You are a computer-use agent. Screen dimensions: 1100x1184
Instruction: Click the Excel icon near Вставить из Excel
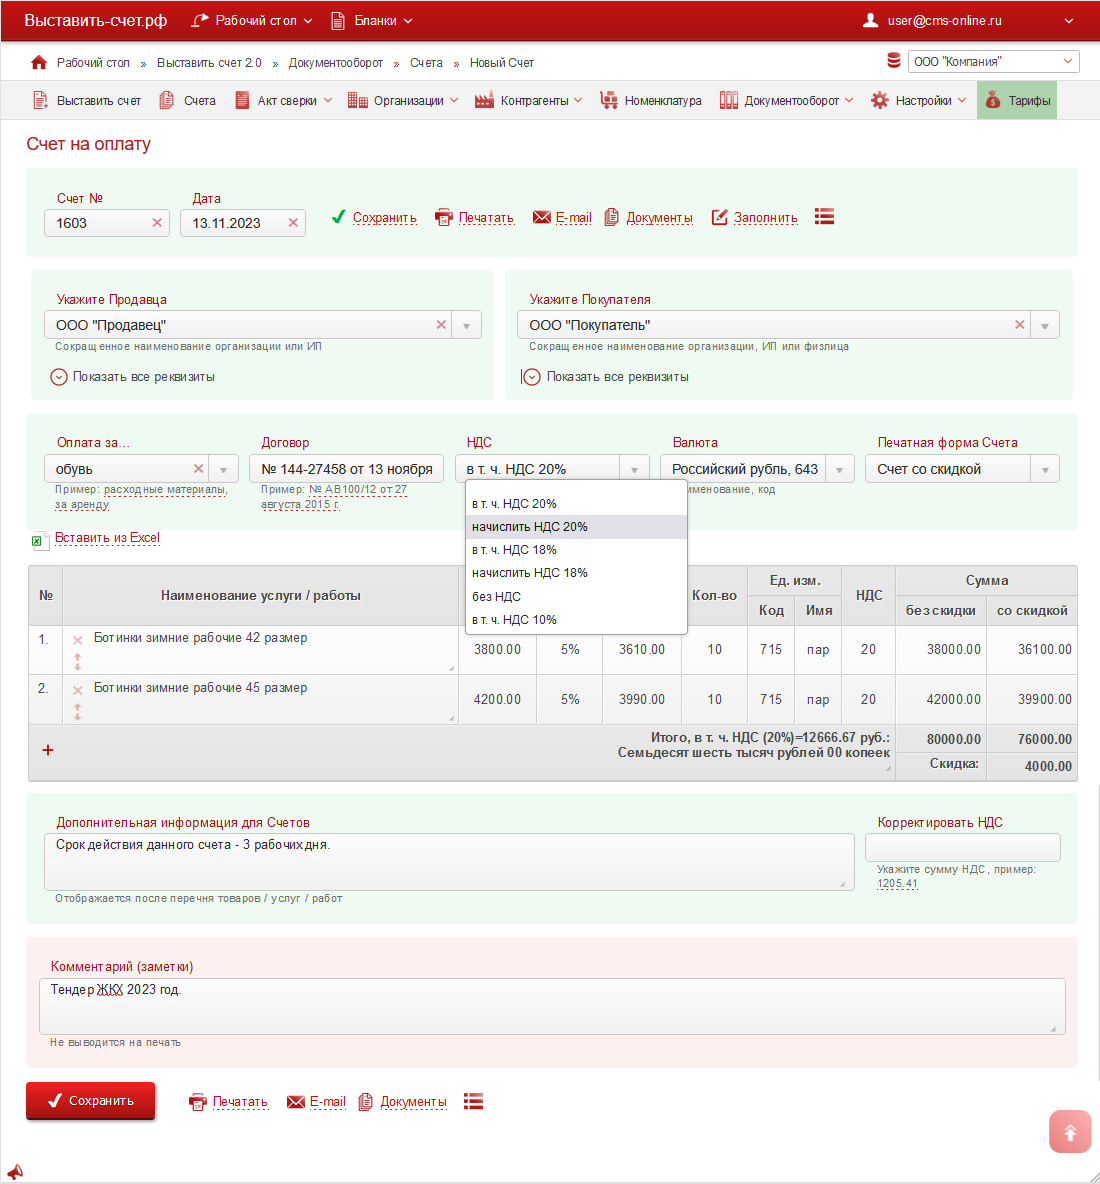click(x=39, y=540)
